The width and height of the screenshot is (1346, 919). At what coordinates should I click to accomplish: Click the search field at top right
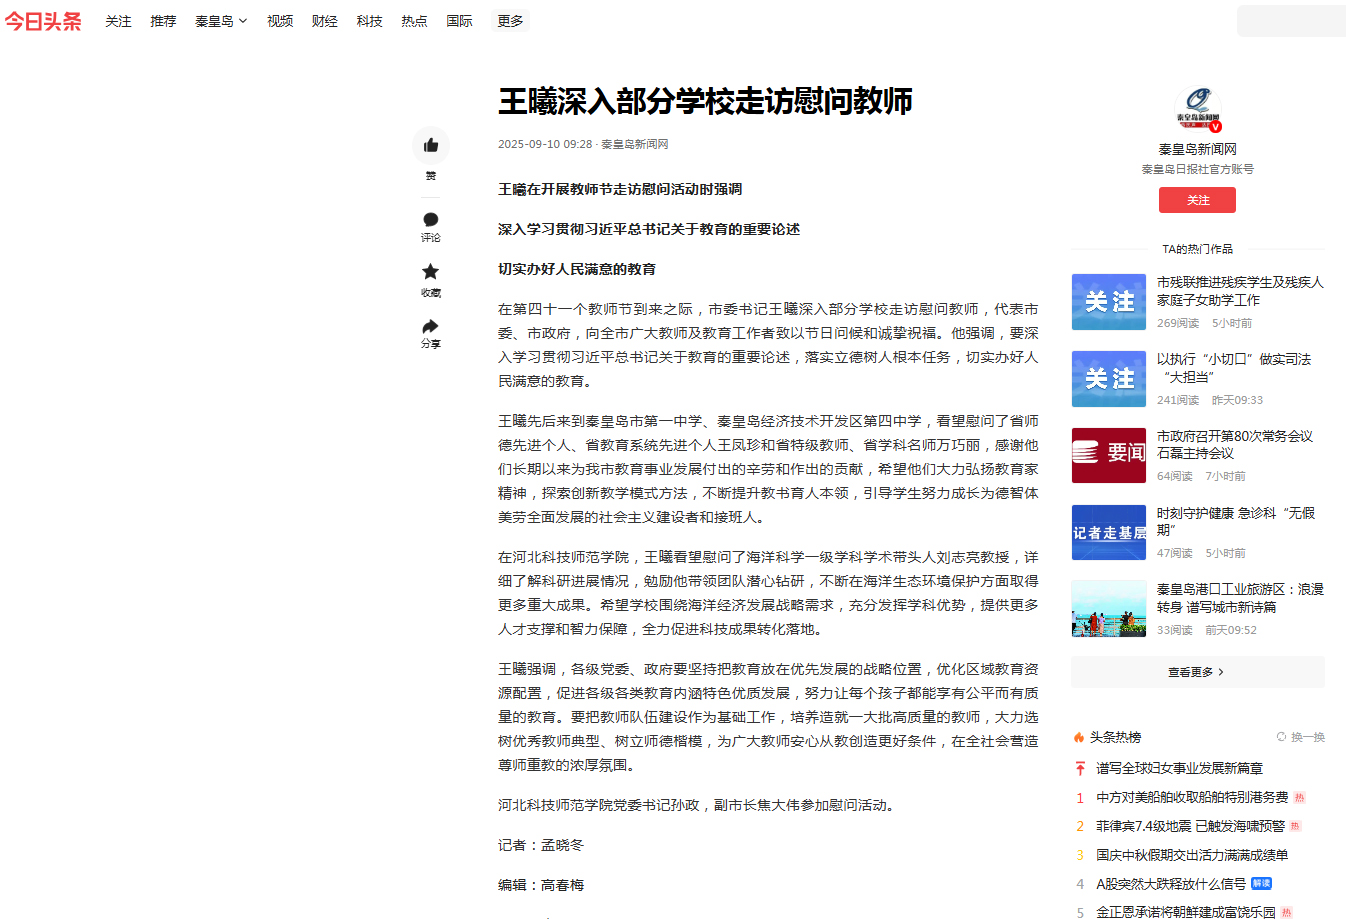point(1290,21)
